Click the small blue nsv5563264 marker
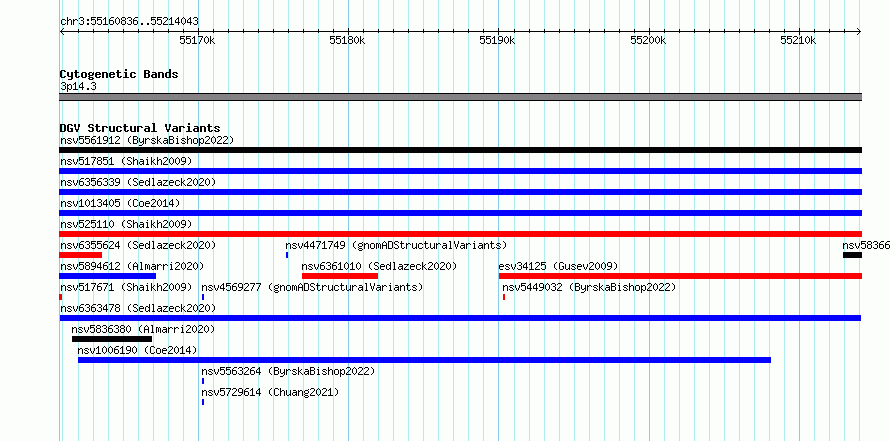This screenshot has width=890, height=441. [x=203, y=381]
